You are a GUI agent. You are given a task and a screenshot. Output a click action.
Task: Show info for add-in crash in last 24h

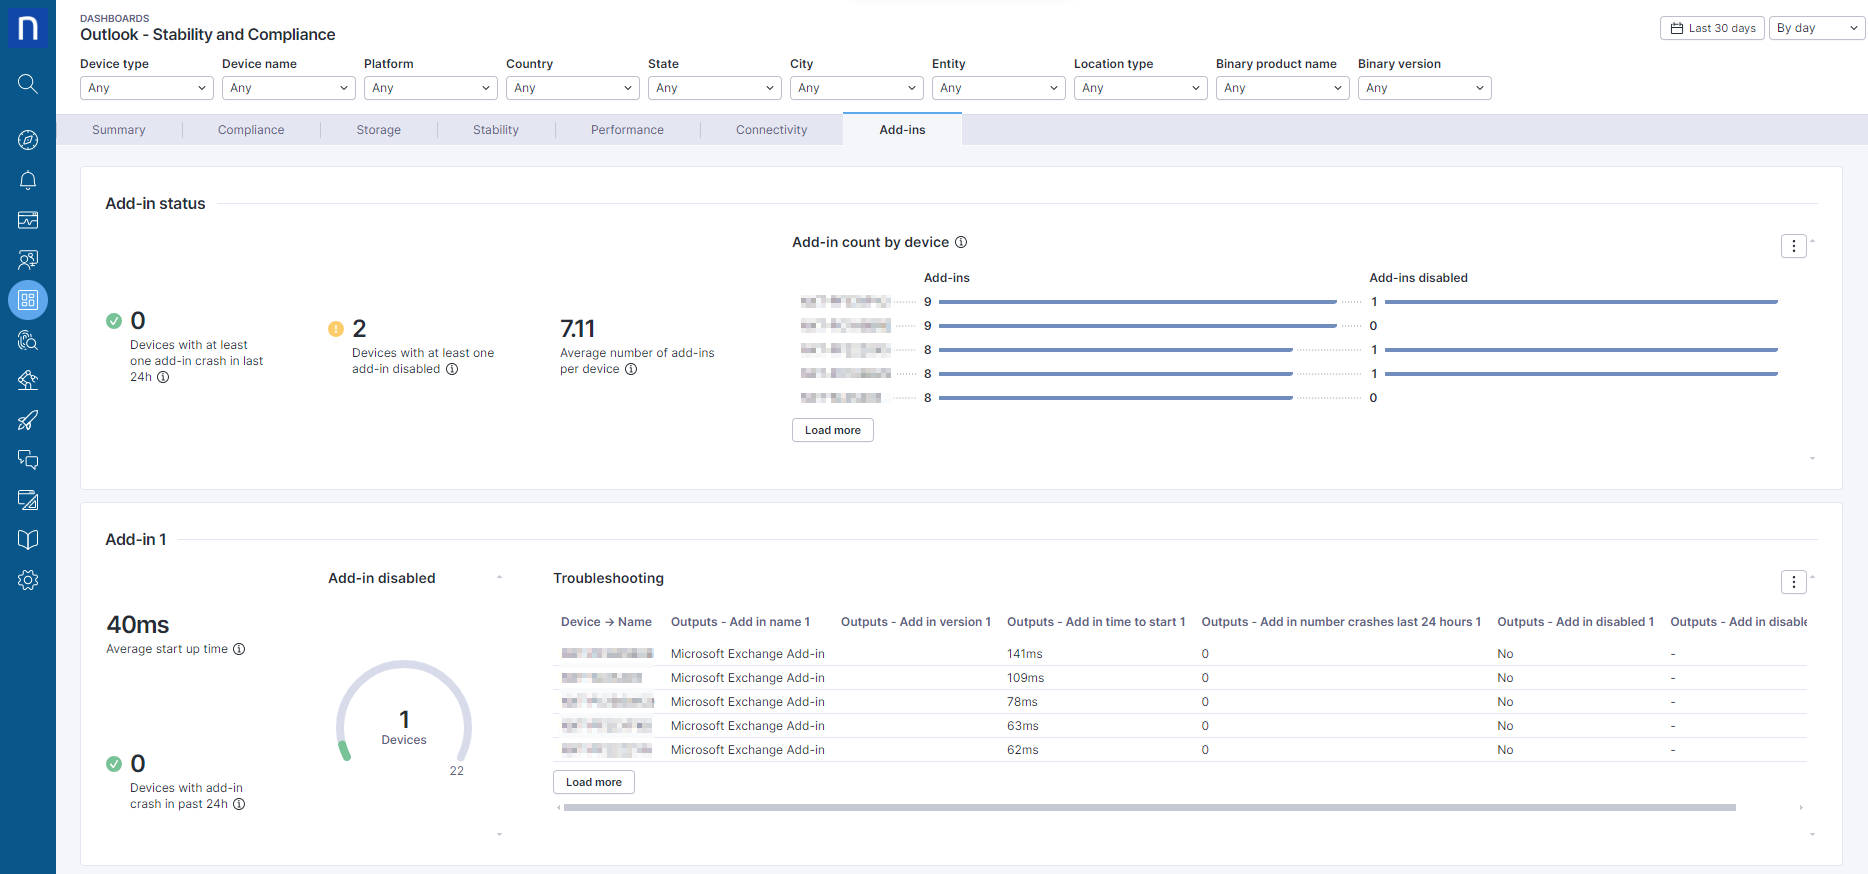pyautogui.click(x=163, y=377)
